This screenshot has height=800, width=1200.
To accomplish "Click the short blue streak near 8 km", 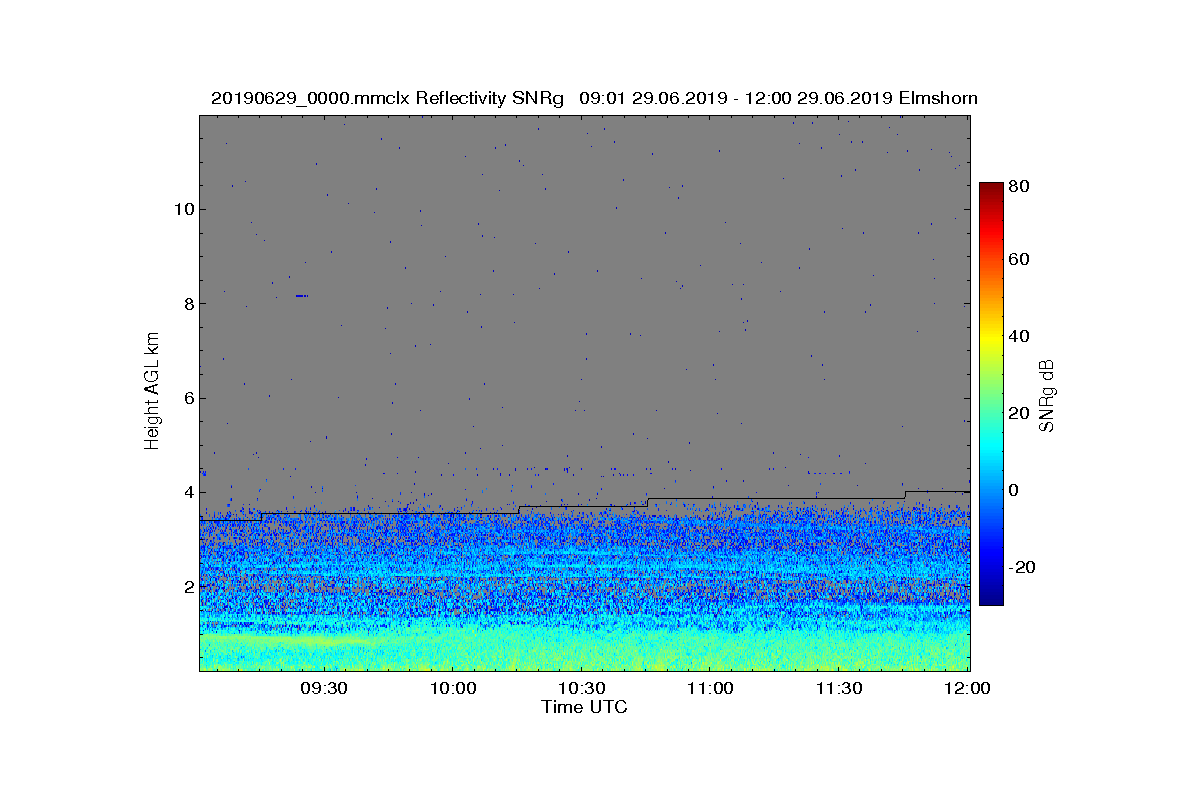I will click(301, 296).
